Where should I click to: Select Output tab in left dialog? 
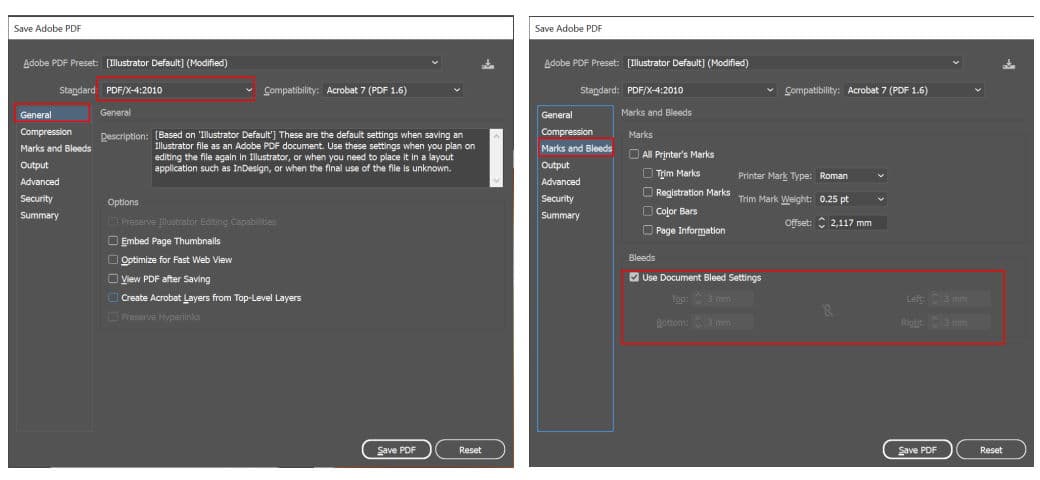34,165
